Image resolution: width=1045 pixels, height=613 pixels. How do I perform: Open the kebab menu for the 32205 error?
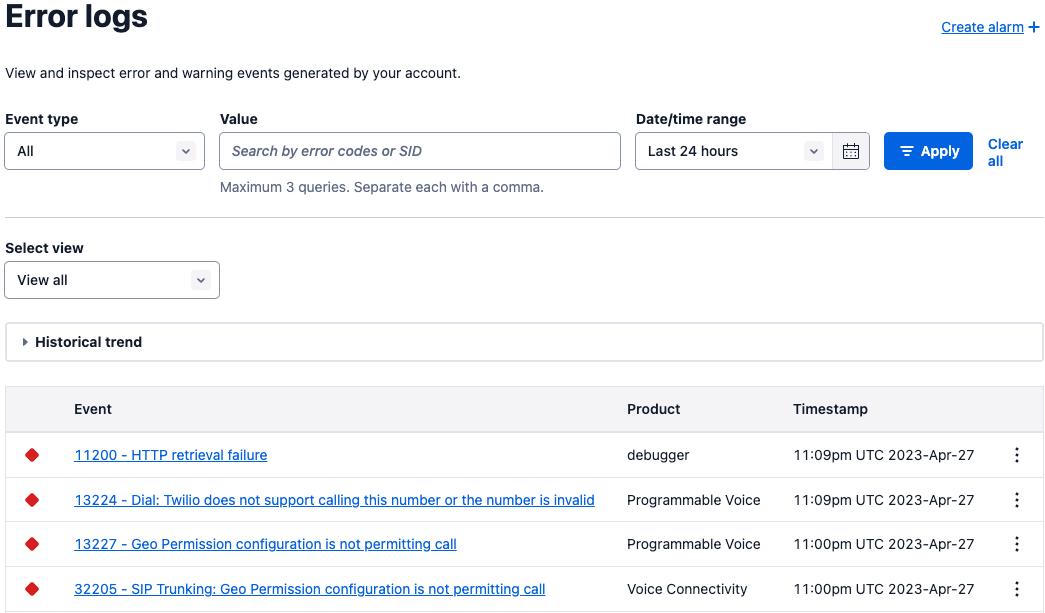pos(1017,589)
